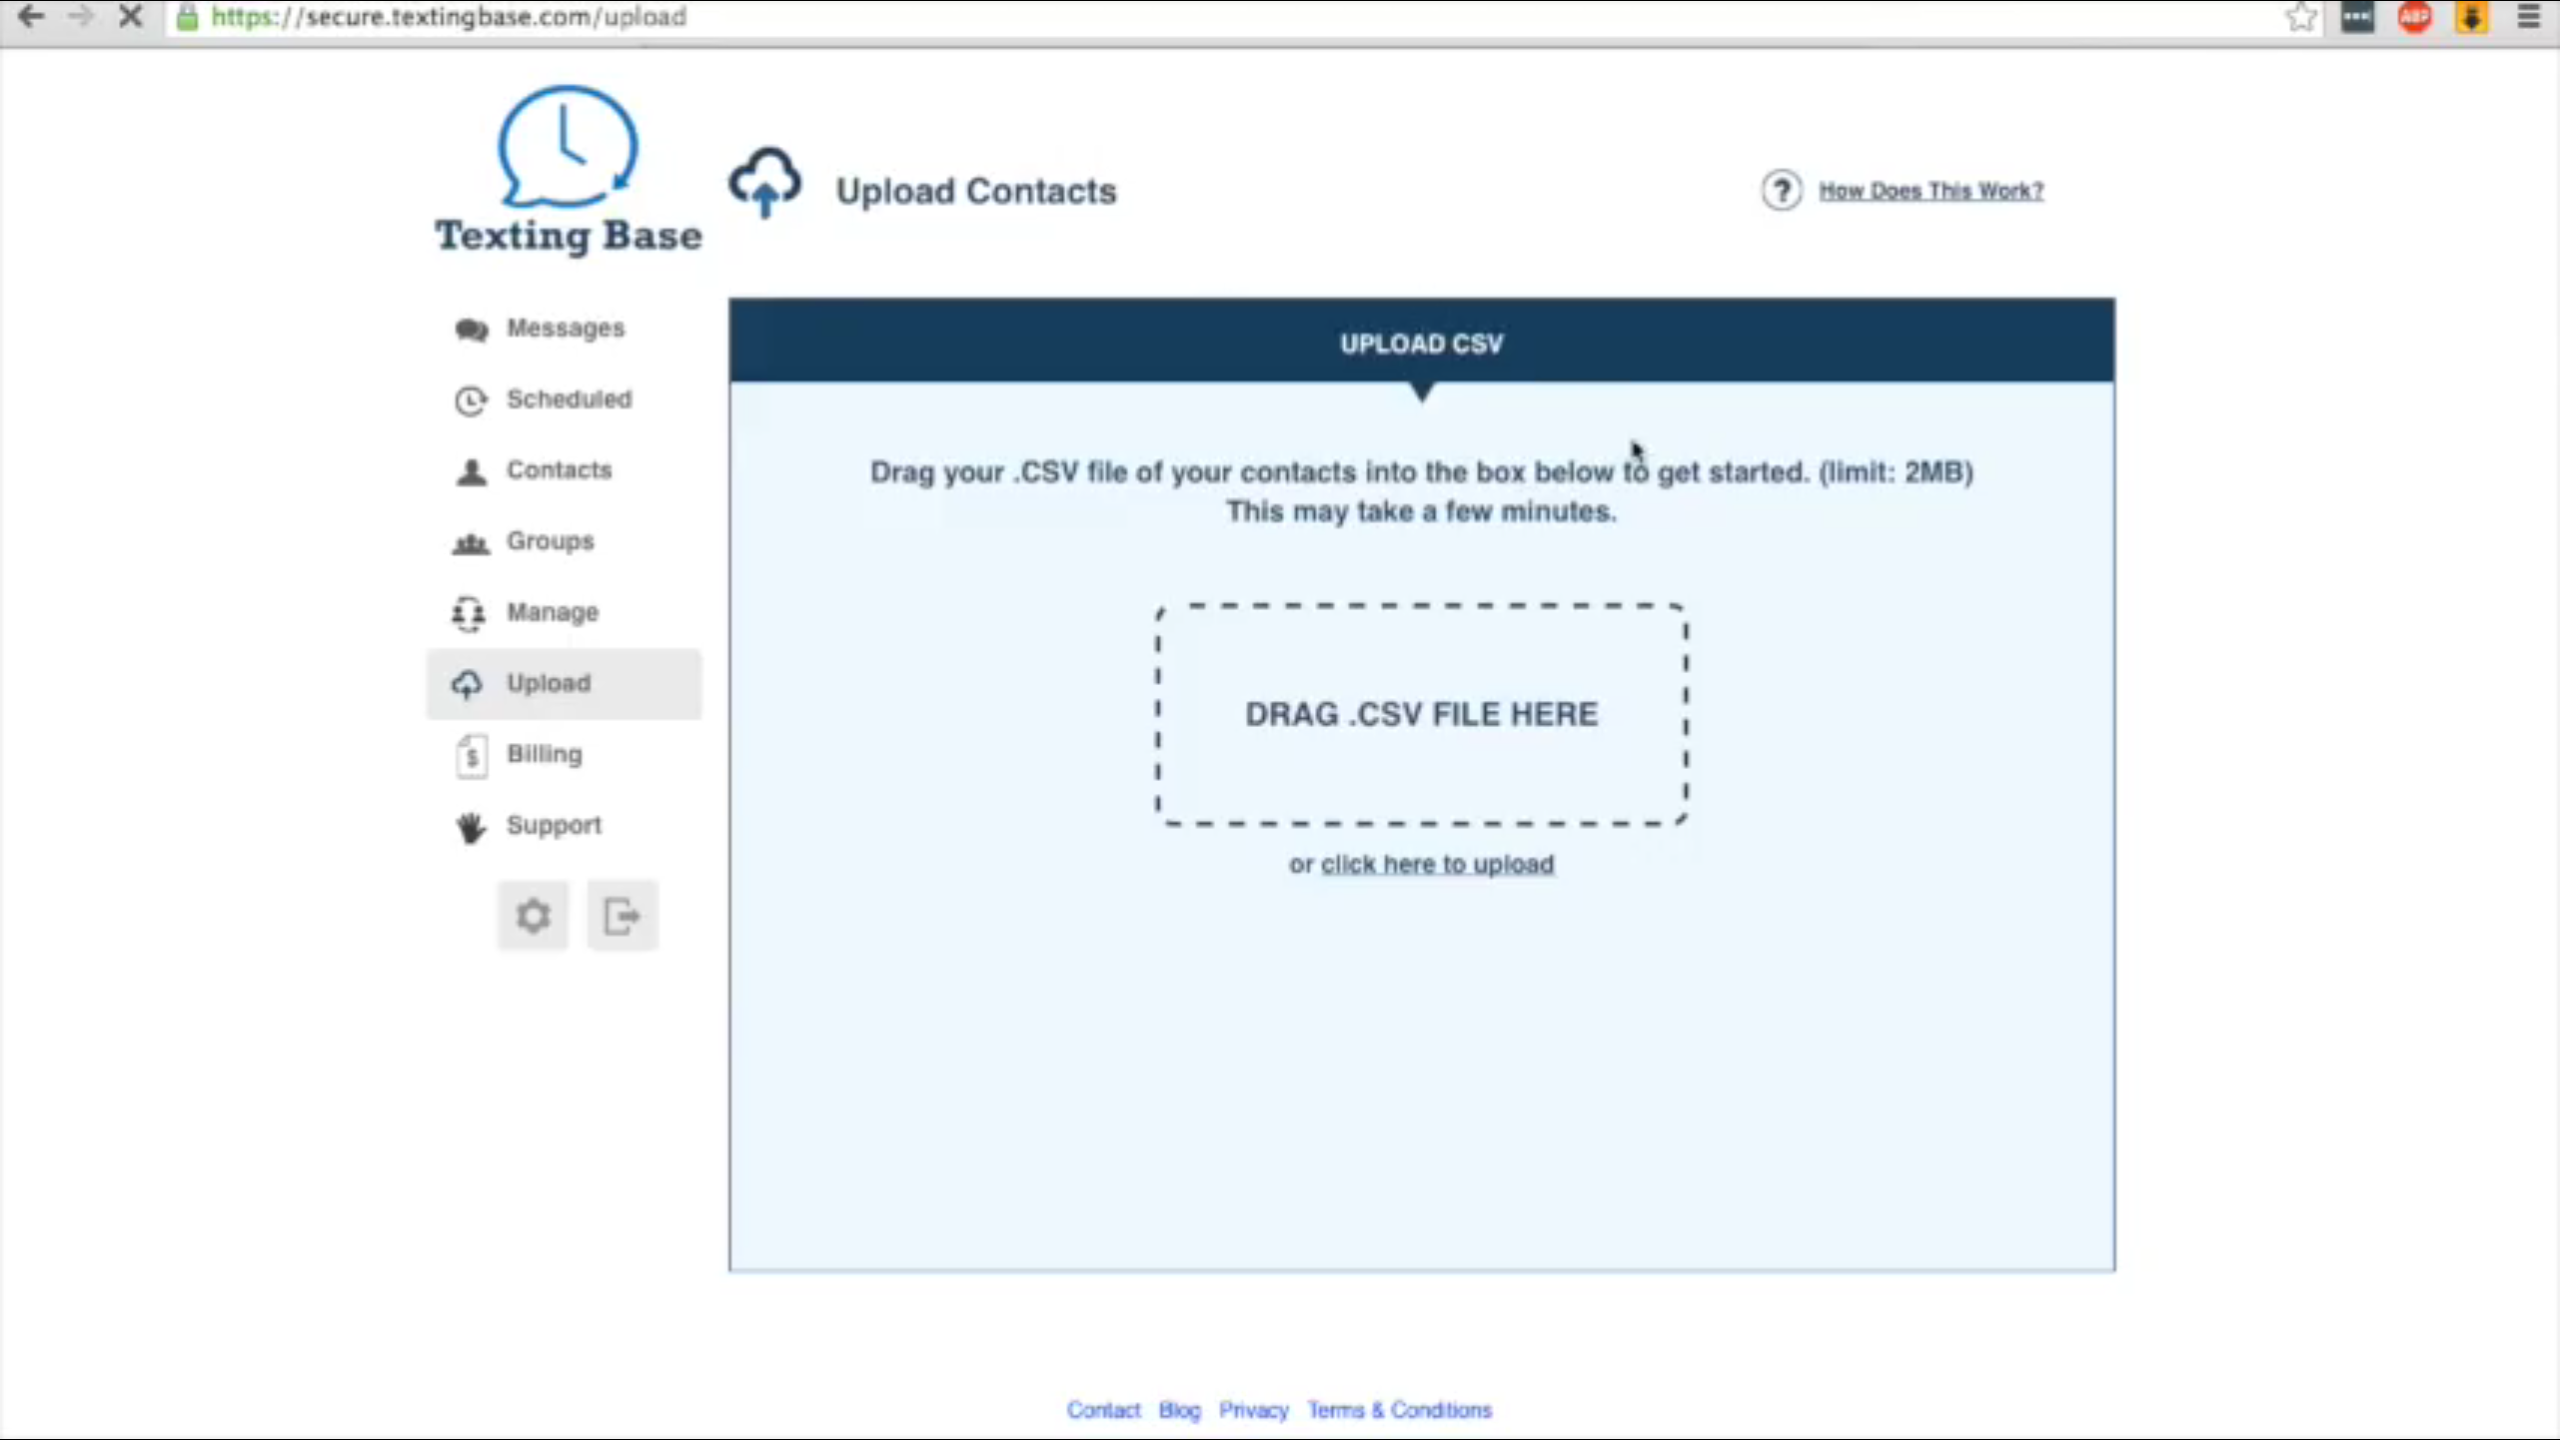Click the settings gear icon in sidebar

click(533, 915)
